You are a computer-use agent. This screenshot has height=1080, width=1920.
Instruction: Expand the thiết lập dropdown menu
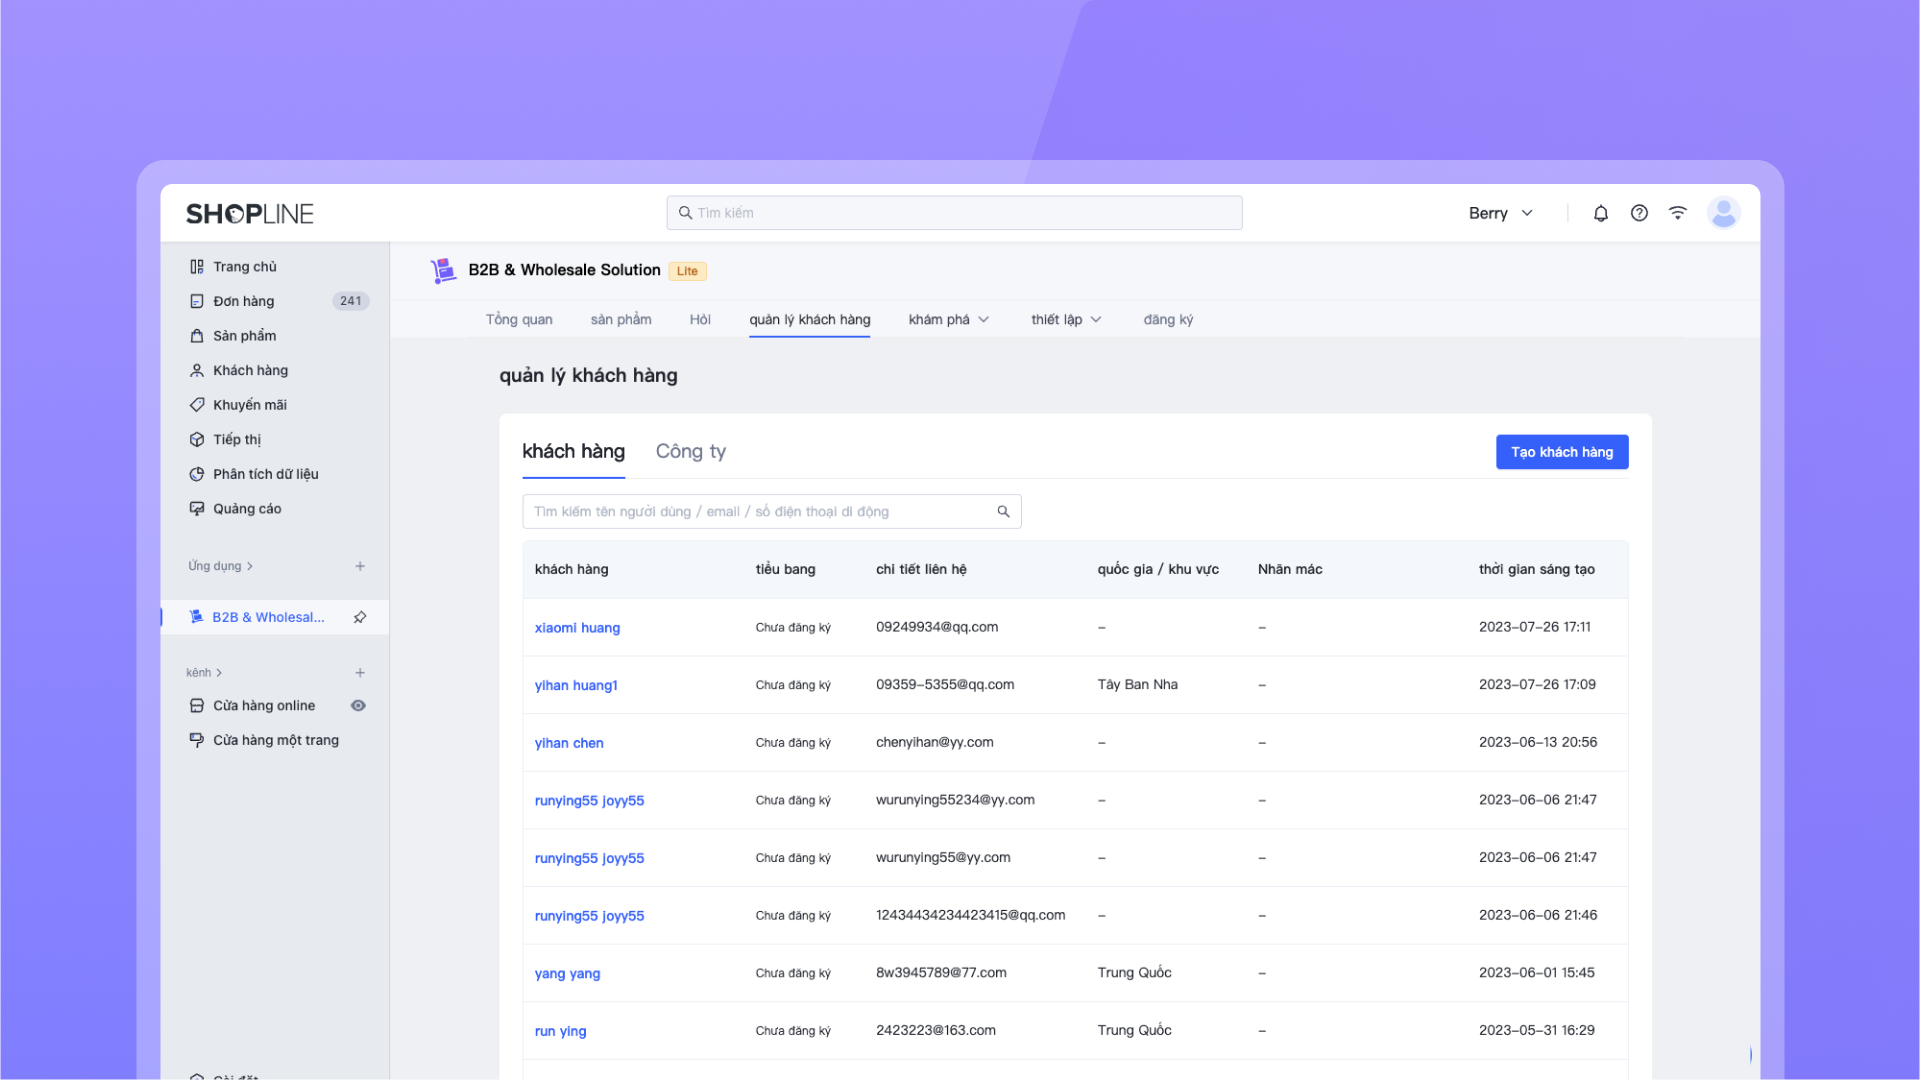click(x=1066, y=320)
